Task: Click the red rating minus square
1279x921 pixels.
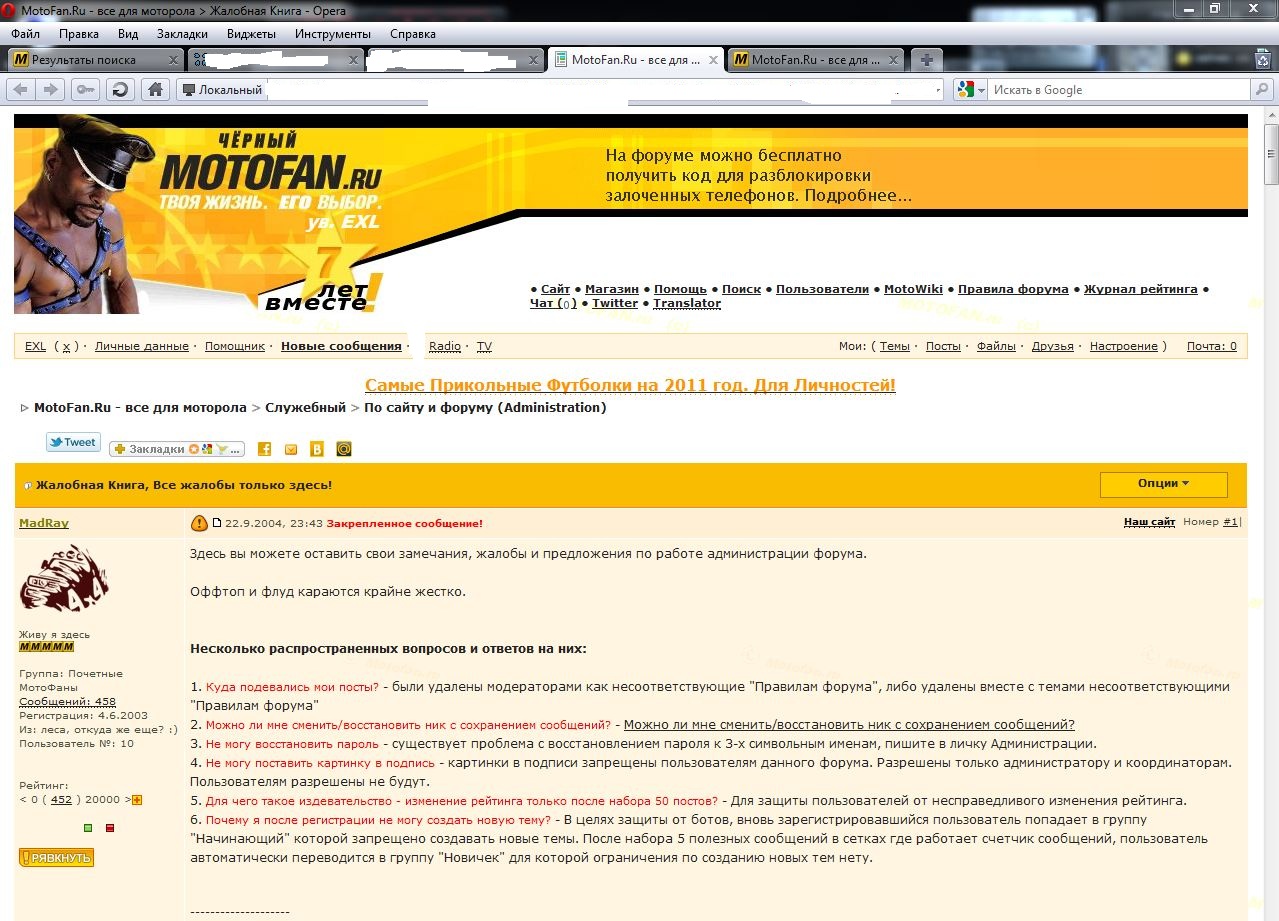Action: point(110,828)
